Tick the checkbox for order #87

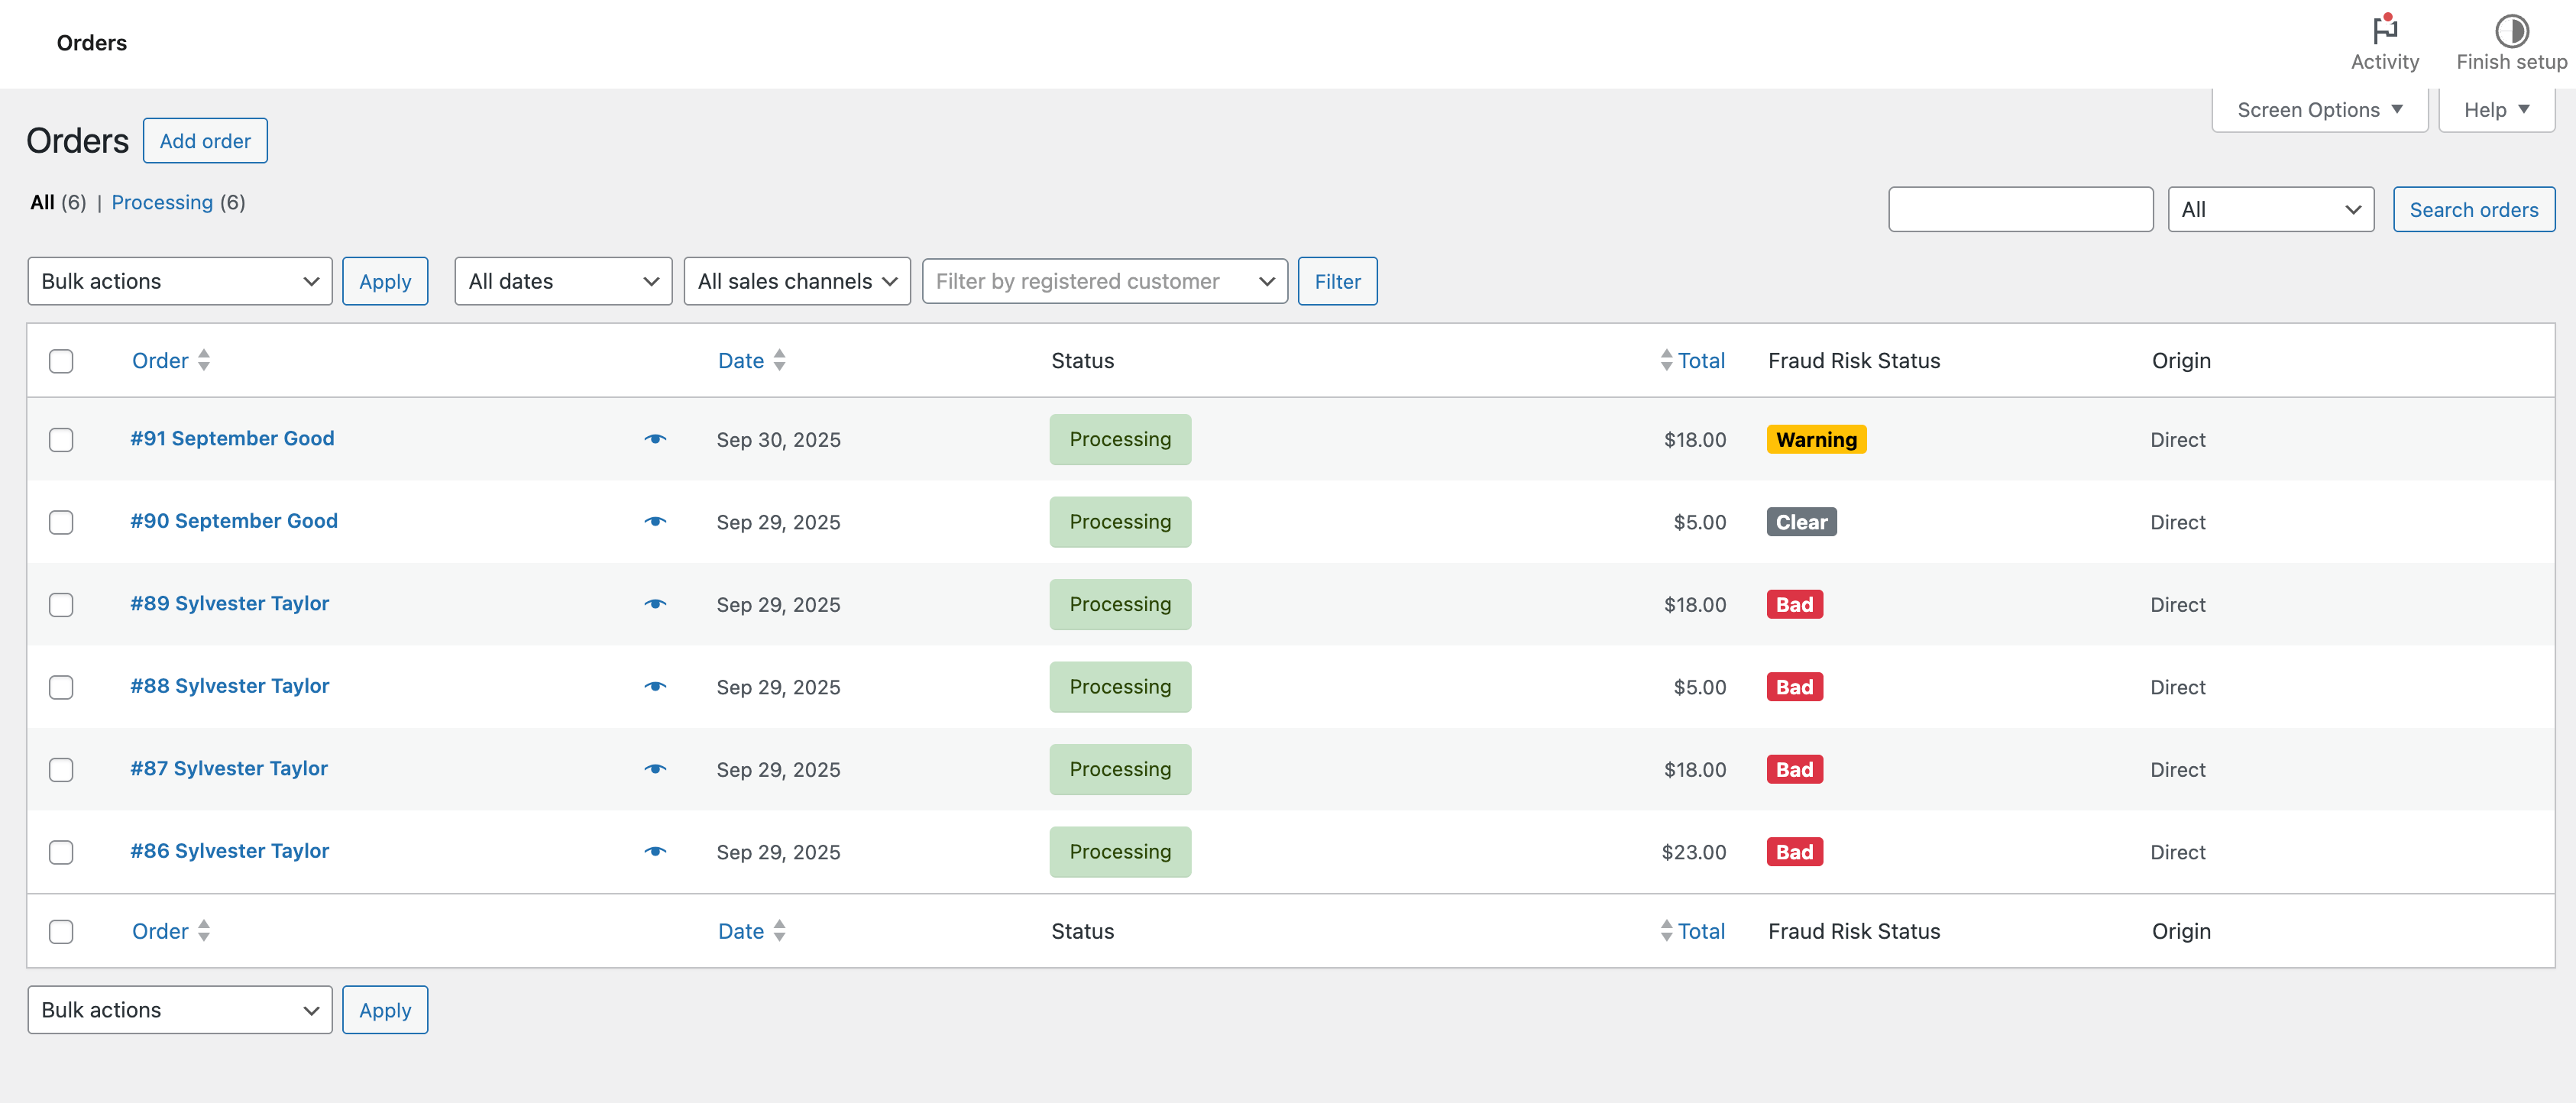click(61, 769)
